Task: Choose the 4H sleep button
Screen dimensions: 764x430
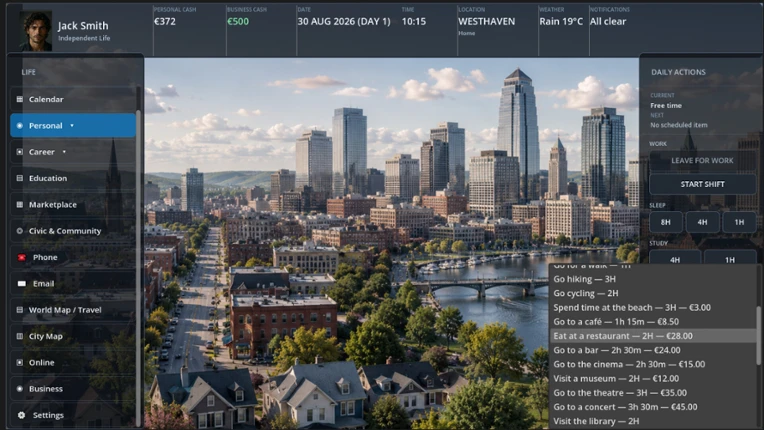Action: coord(702,222)
